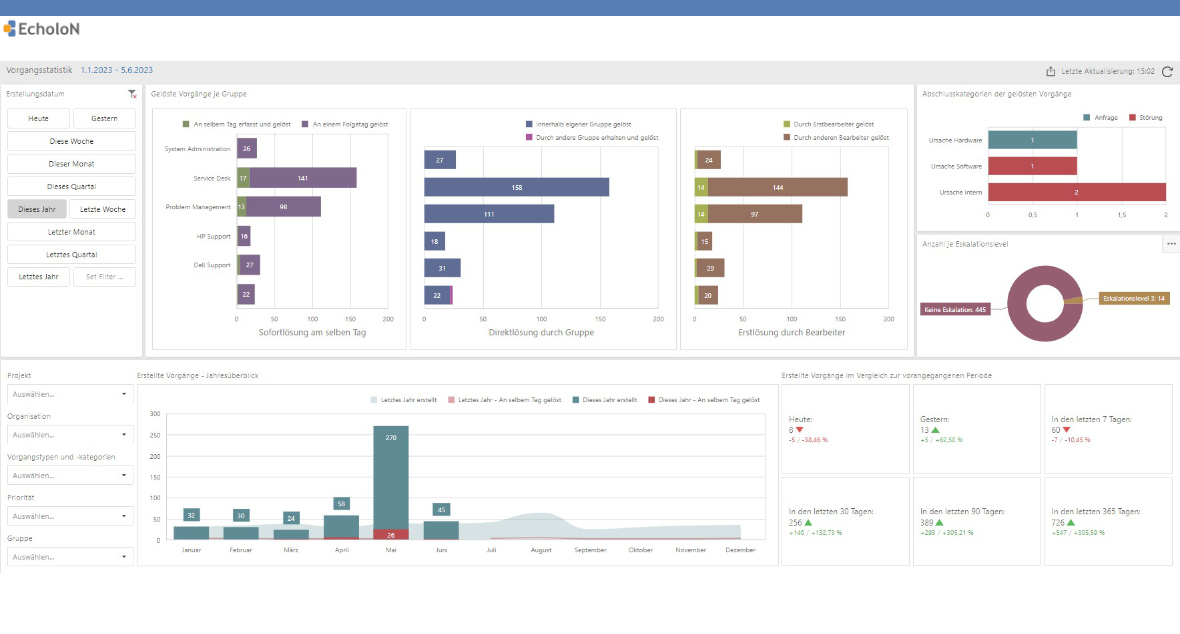Toggle legend 'An selbem Tag erfasst und gelöst'

[x=236, y=124]
